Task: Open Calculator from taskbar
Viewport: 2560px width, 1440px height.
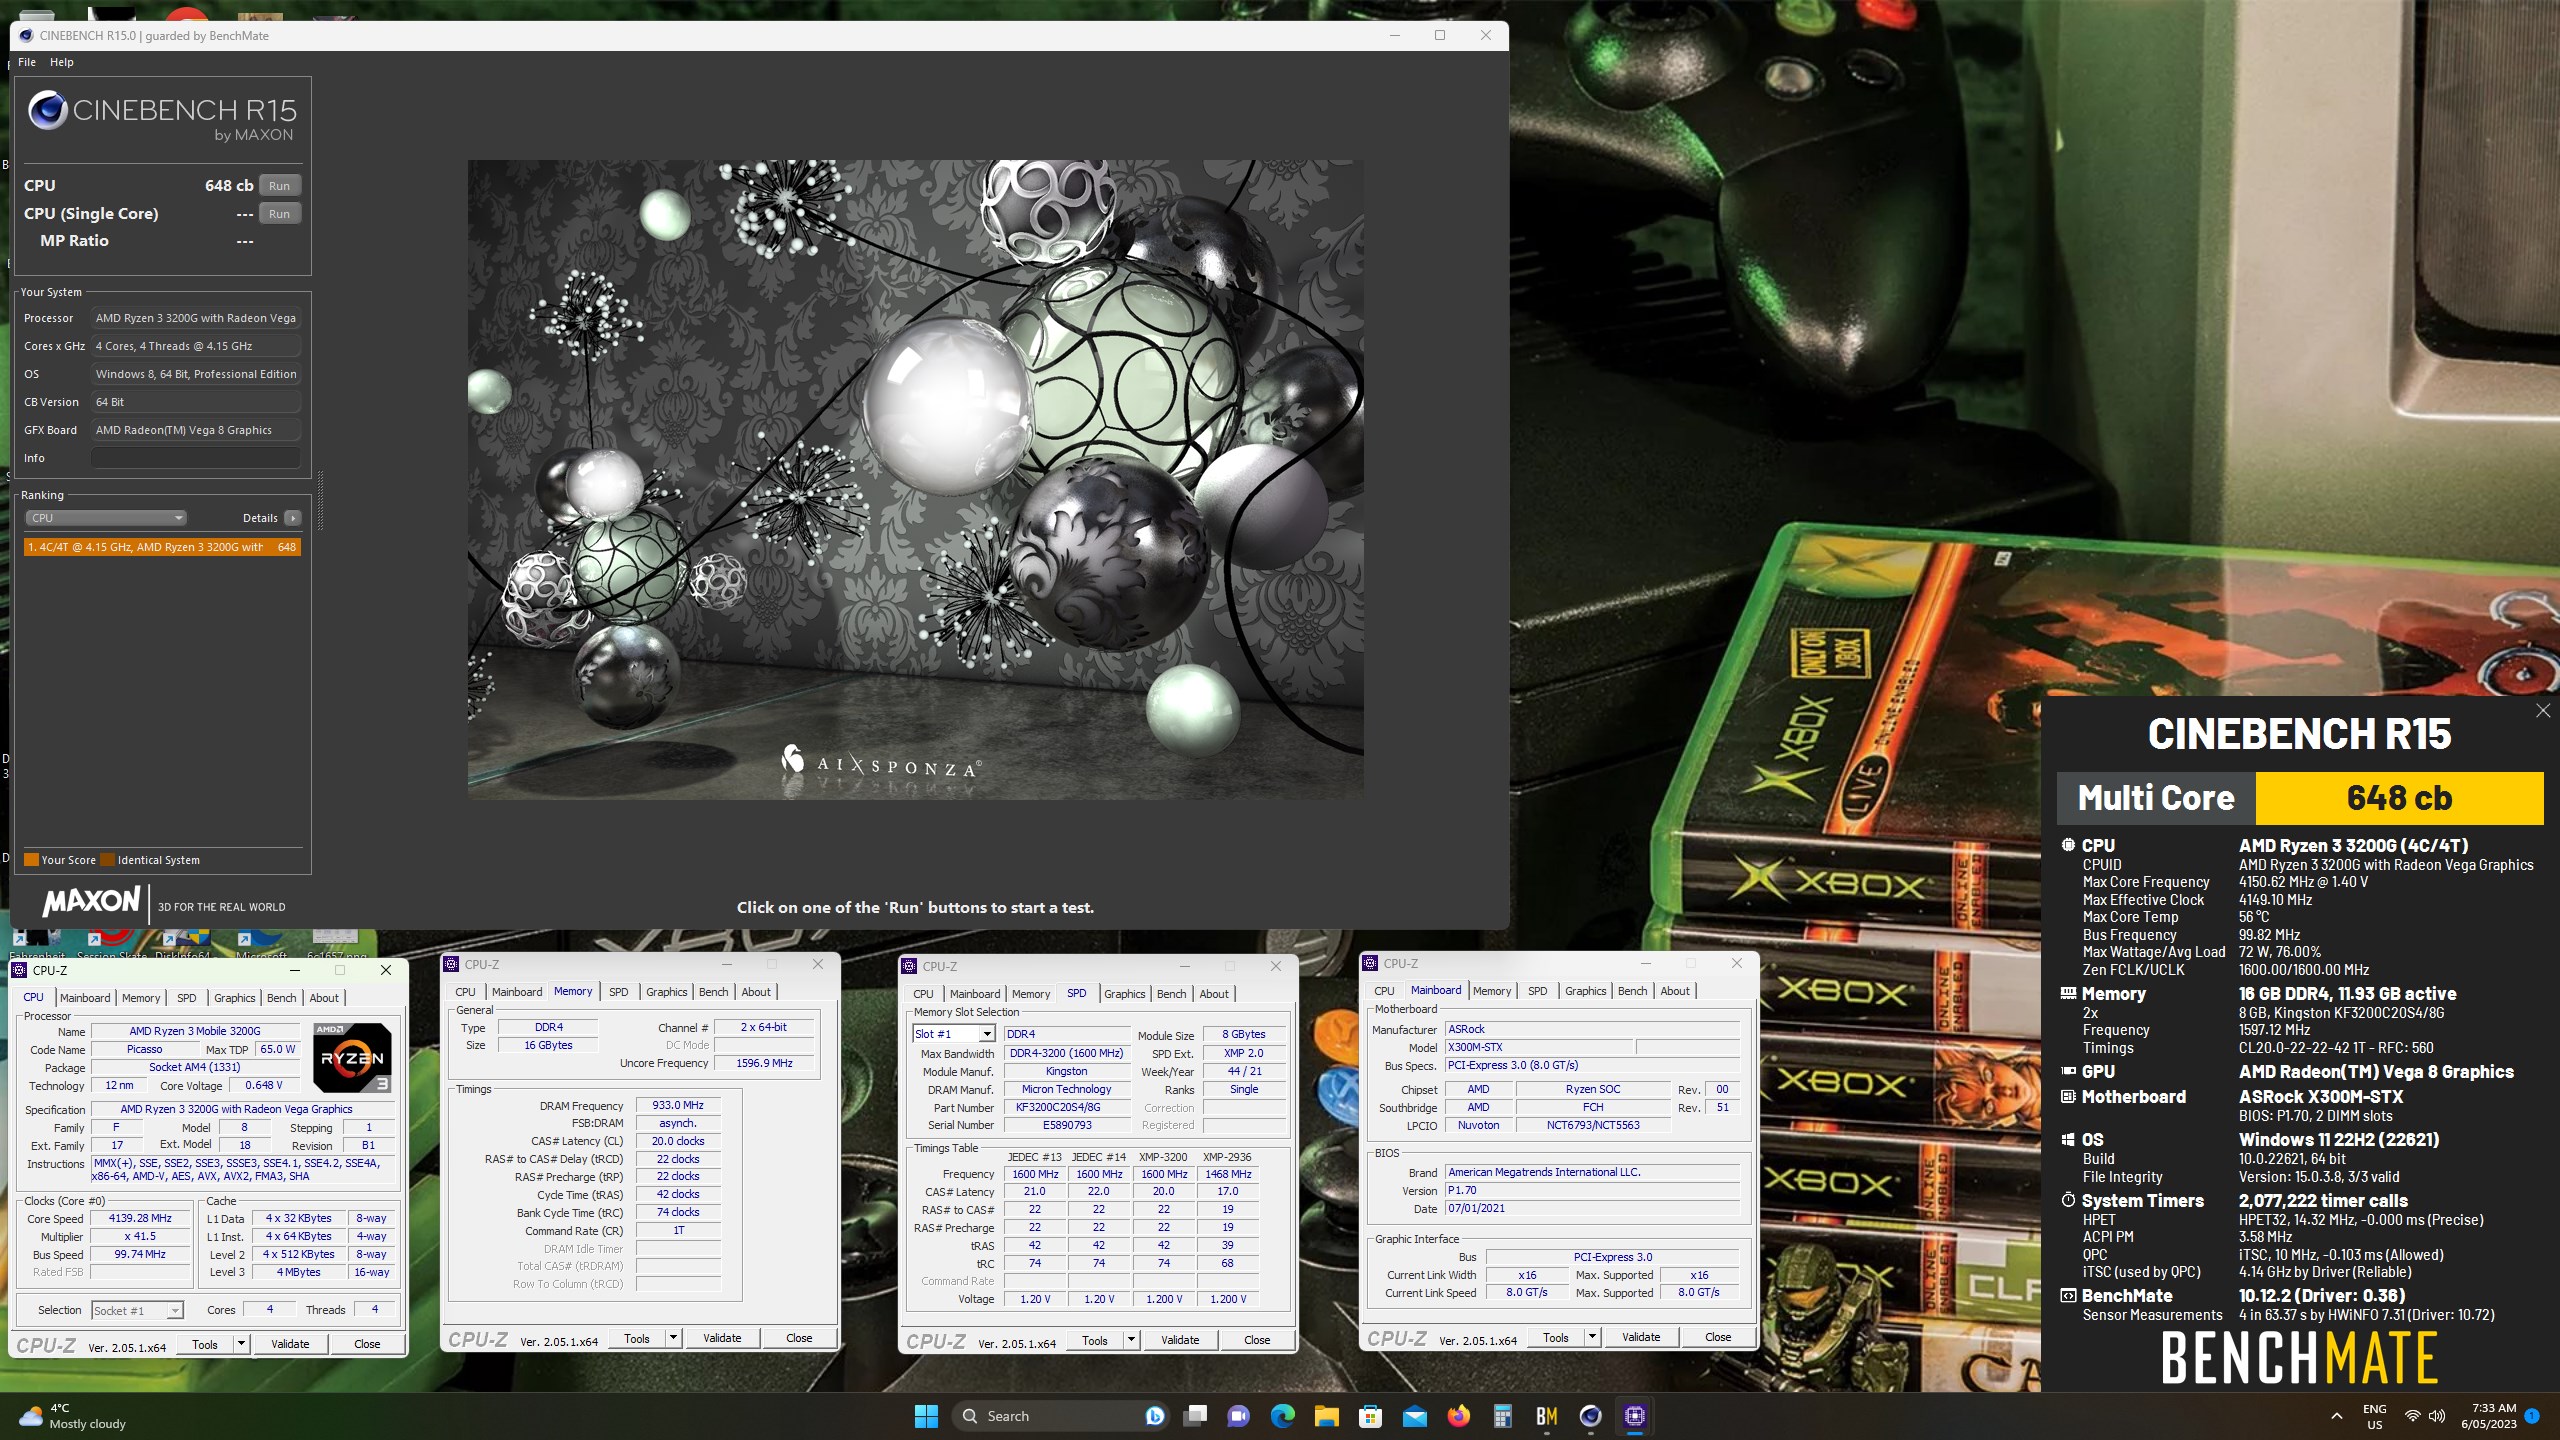Action: tap(1503, 1416)
